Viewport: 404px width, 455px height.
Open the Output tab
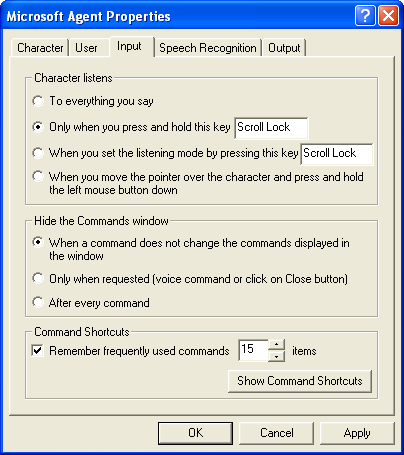[284, 48]
